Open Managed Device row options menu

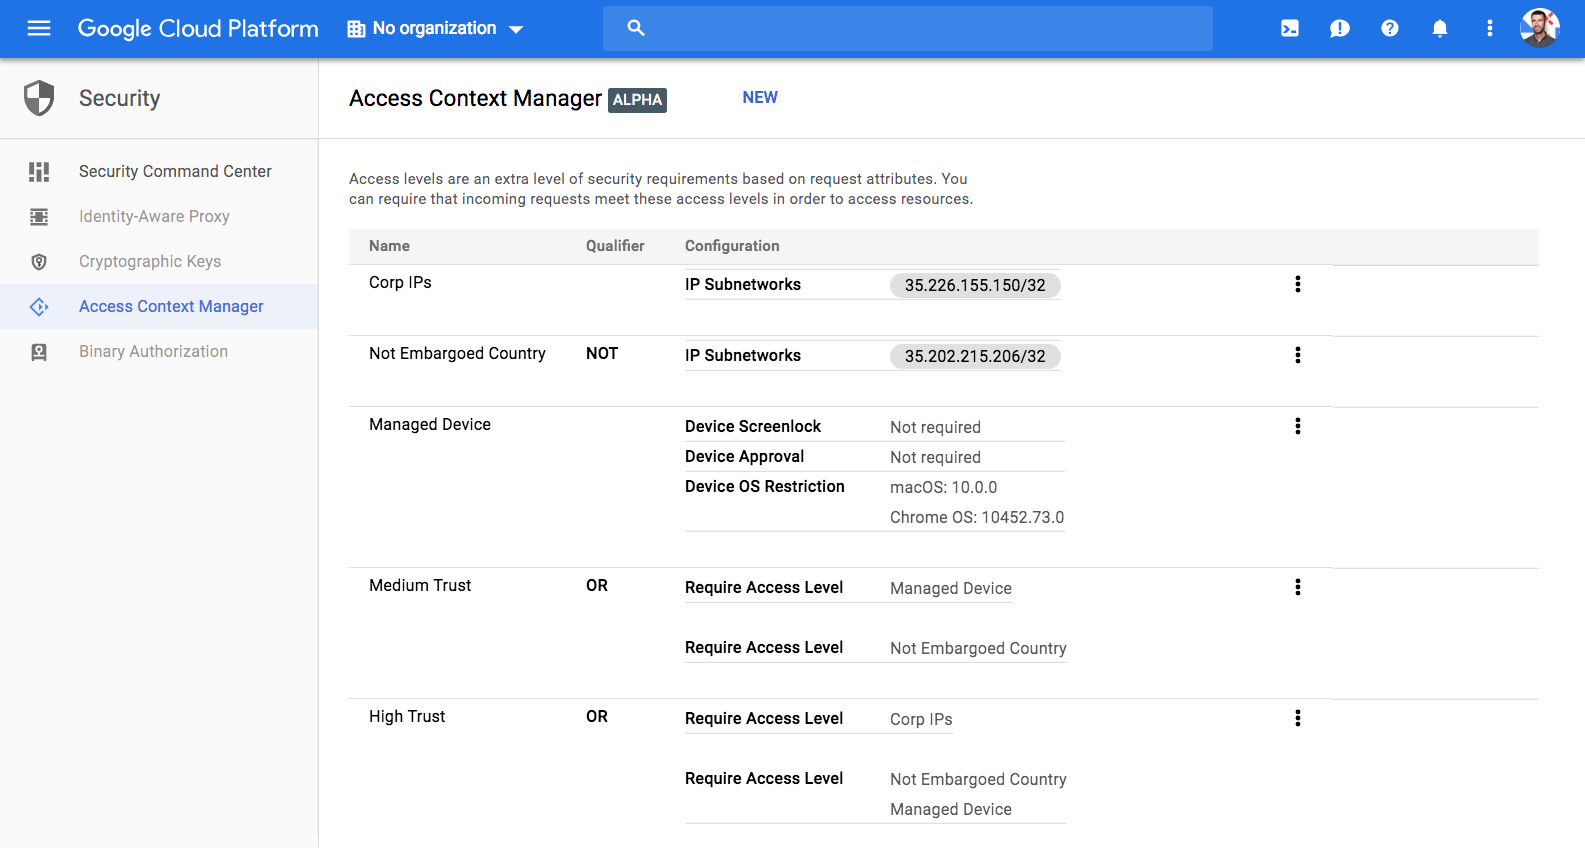[x=1298, y=426]
